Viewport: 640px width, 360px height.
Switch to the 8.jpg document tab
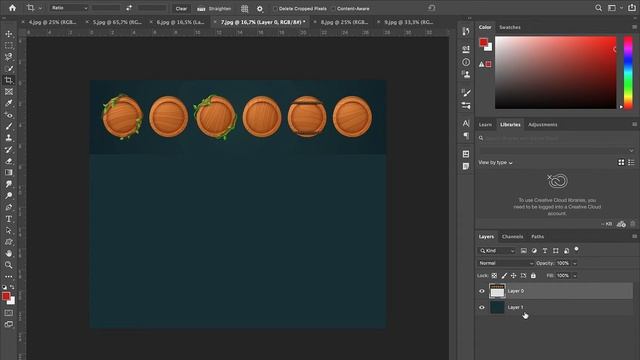(344, 22)
